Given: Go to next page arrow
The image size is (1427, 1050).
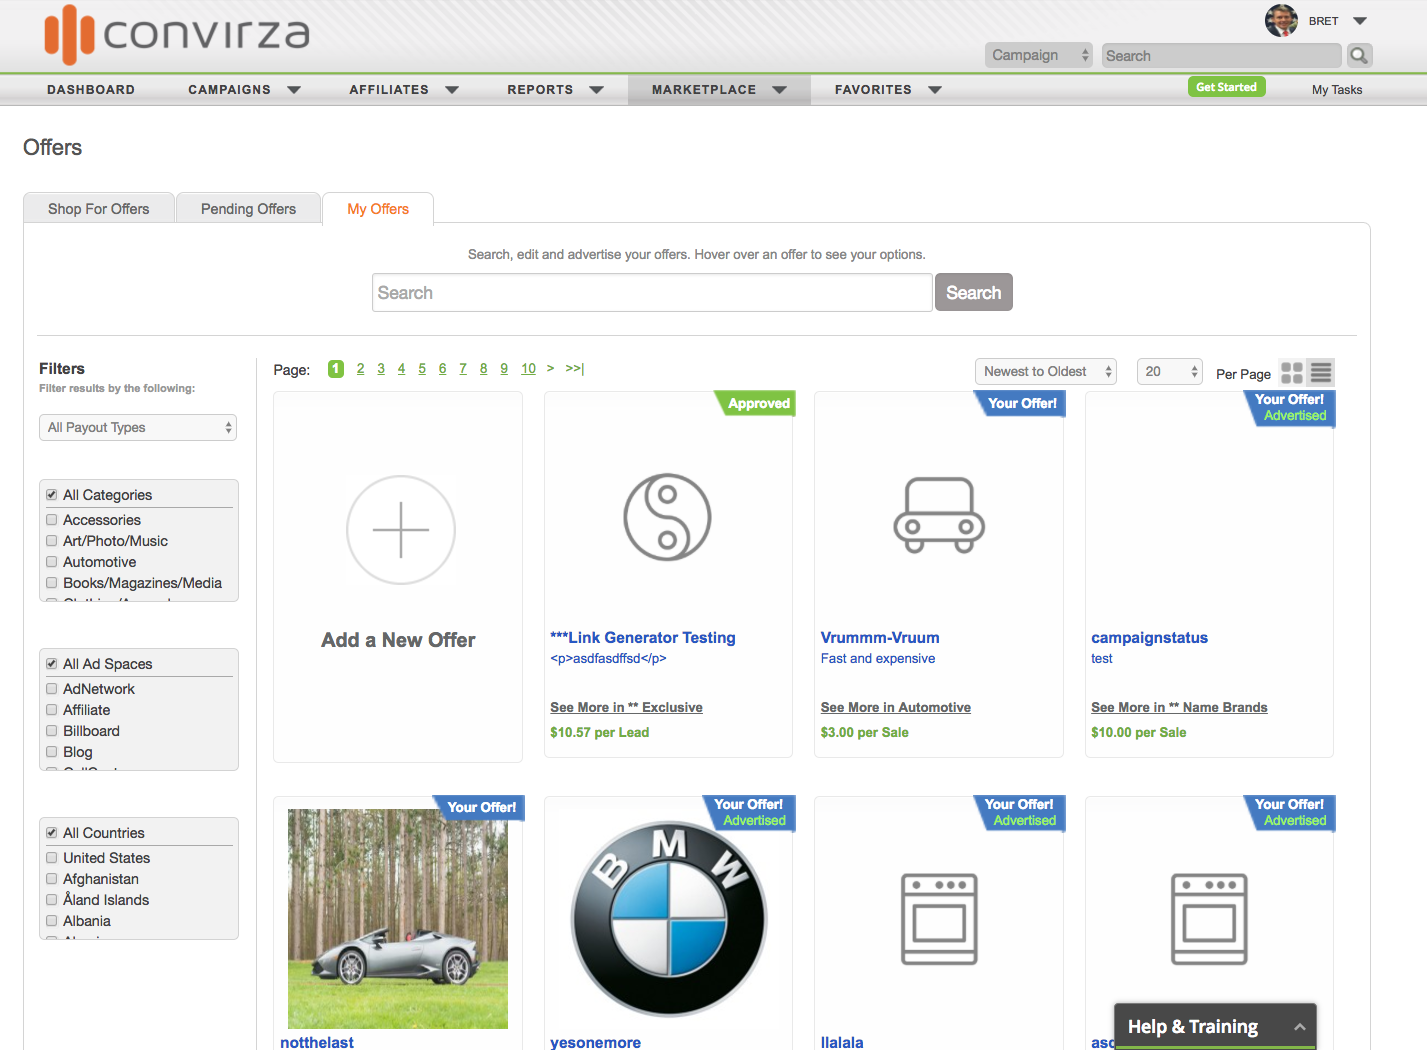Looking at the screenshot, I should tap(550, 369).
